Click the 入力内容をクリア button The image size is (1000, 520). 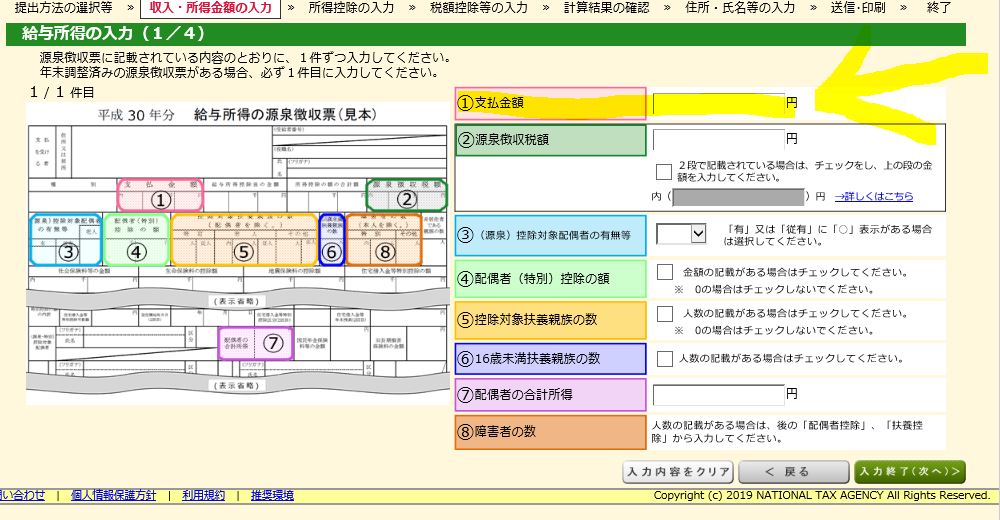click(678, 472)
